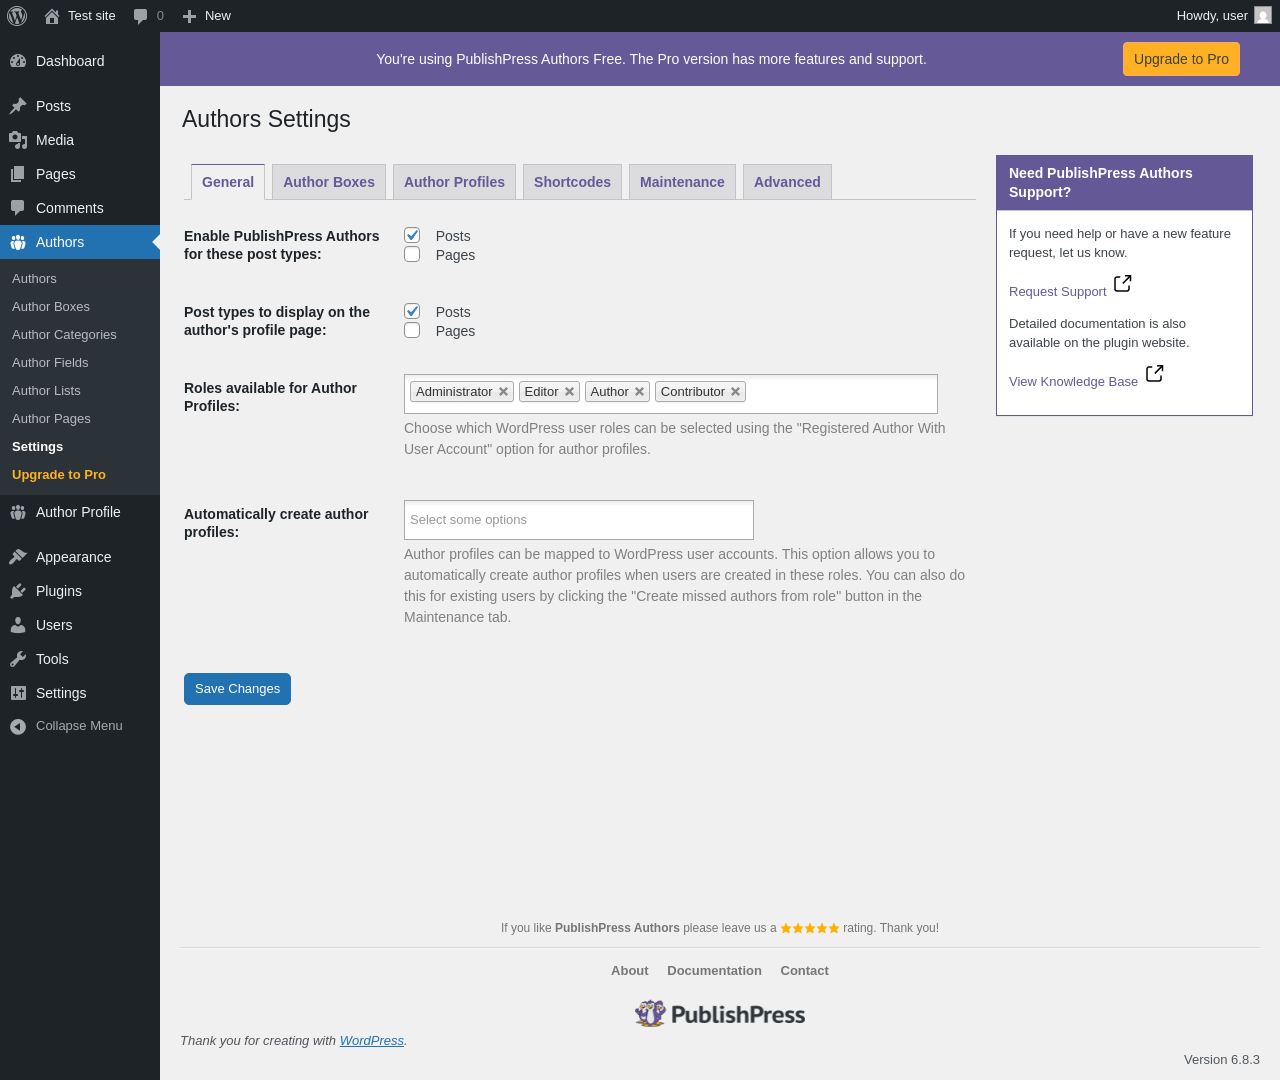1280x1080 pixels.
Task: Open Author Categories in the Authors submenu
Action: (80, 335)
